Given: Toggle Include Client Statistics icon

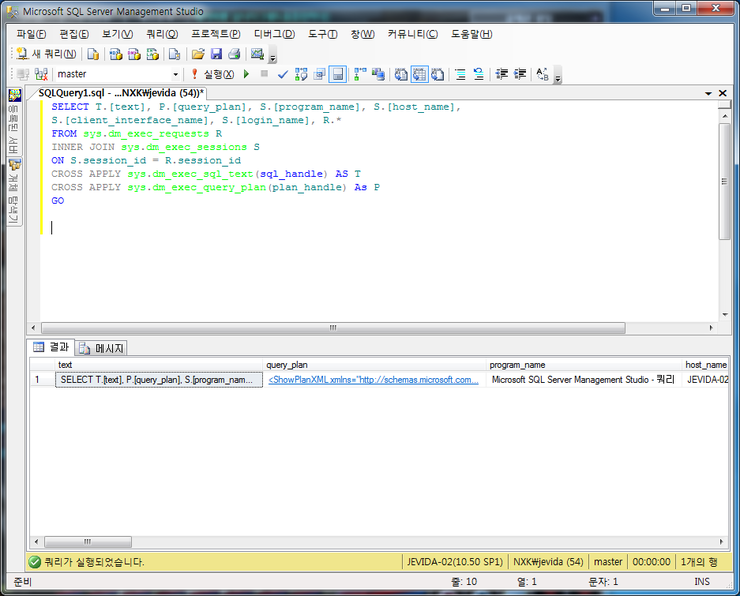Looking at the screenshot, I should coord(378,74).
